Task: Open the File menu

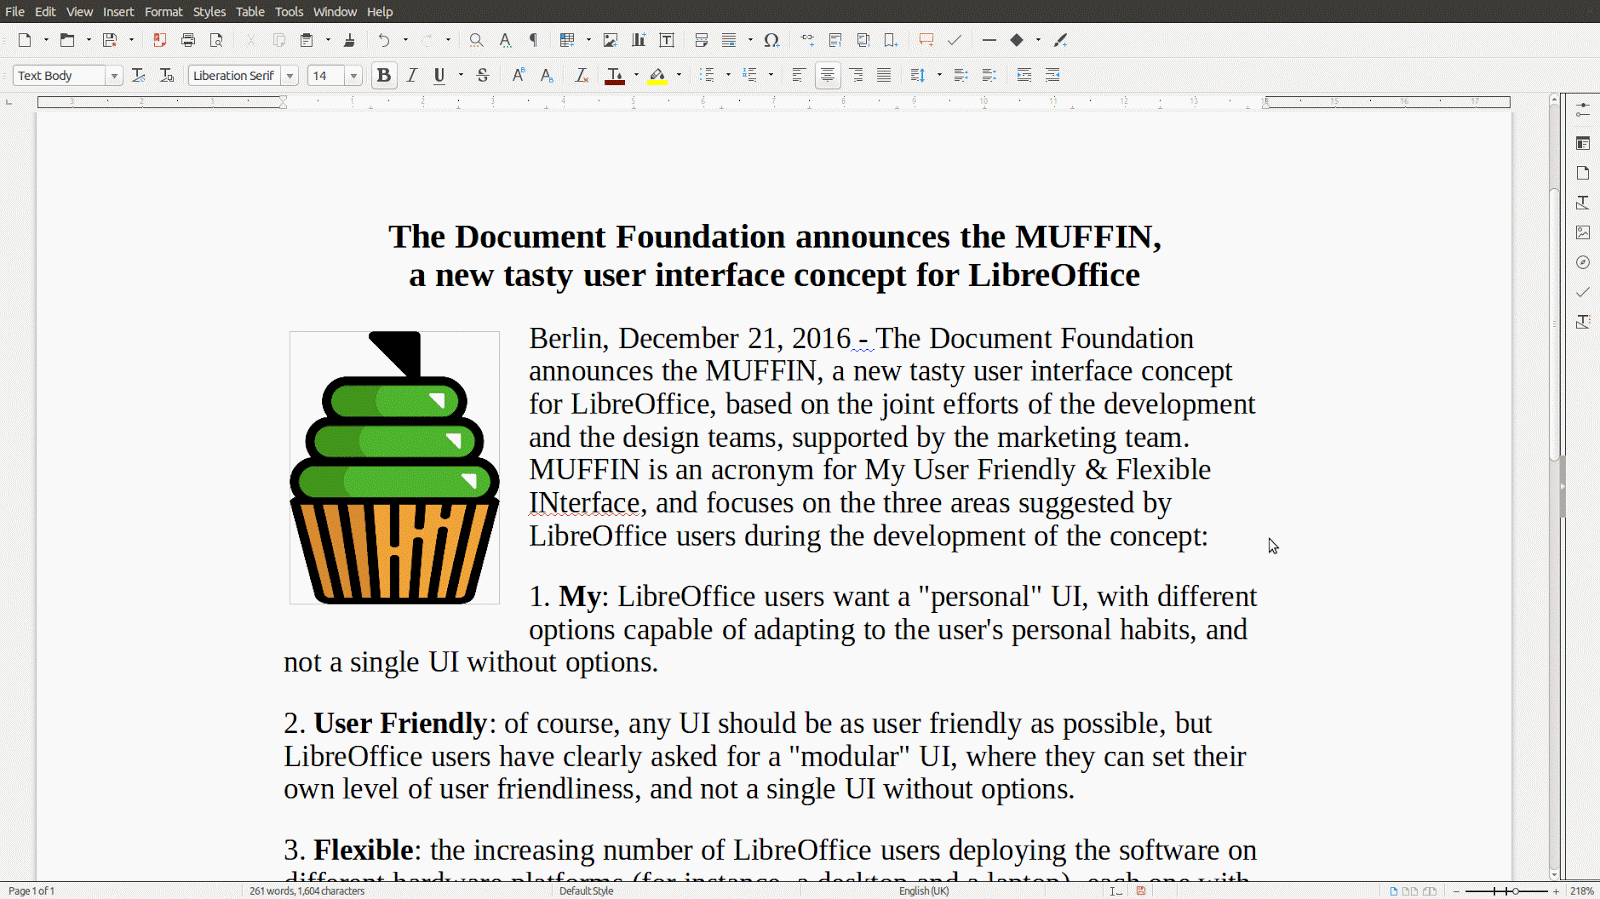Action: click(x=15, y=12)
